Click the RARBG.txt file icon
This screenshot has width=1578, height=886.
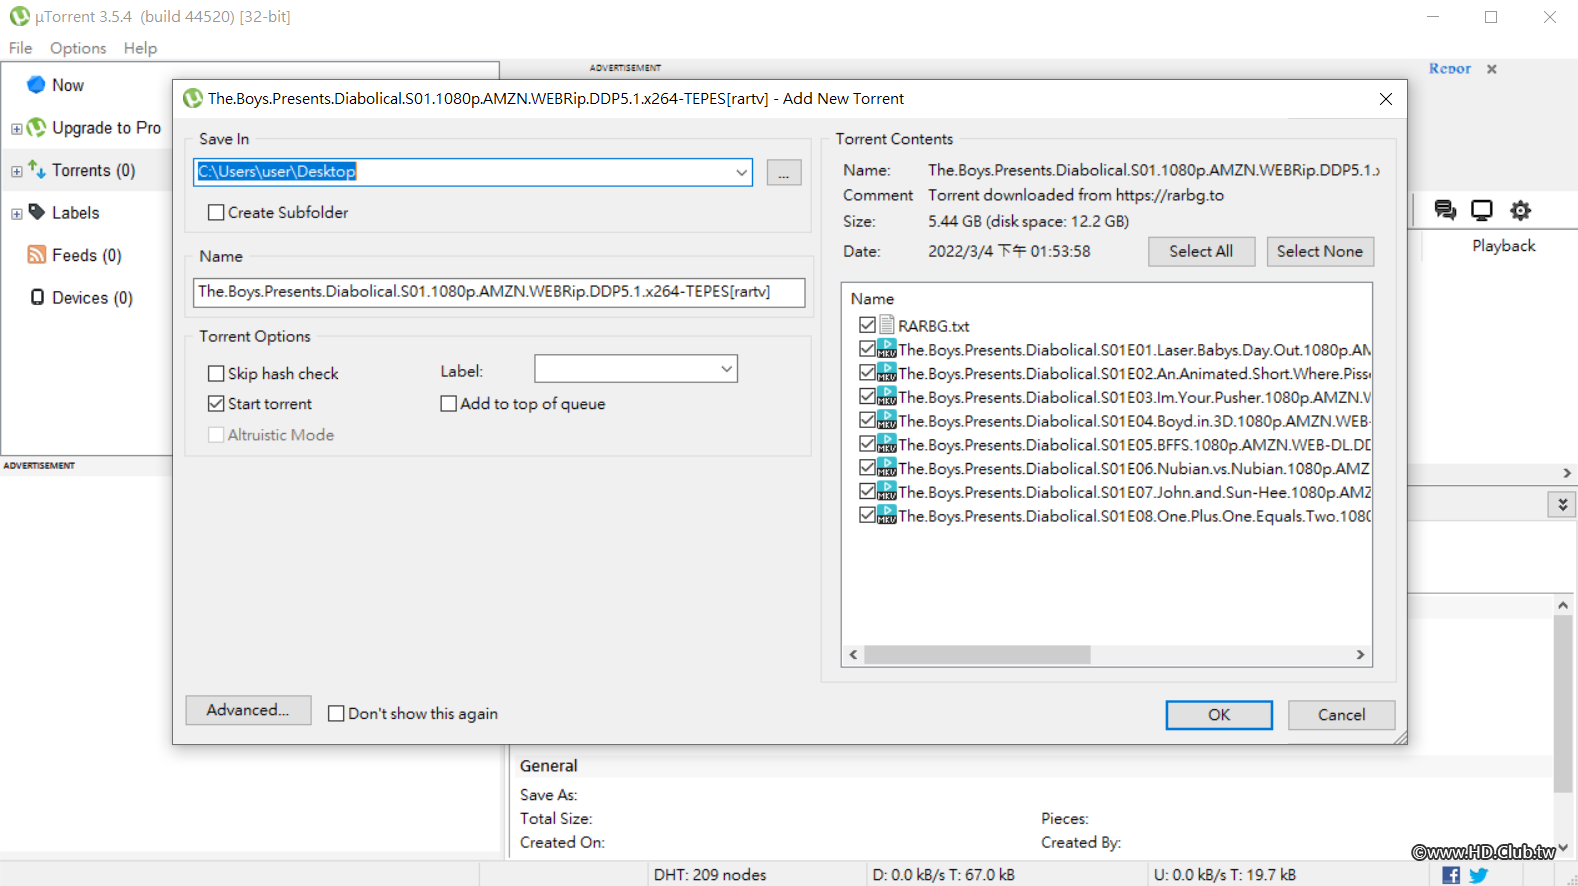tap(887, 325)
